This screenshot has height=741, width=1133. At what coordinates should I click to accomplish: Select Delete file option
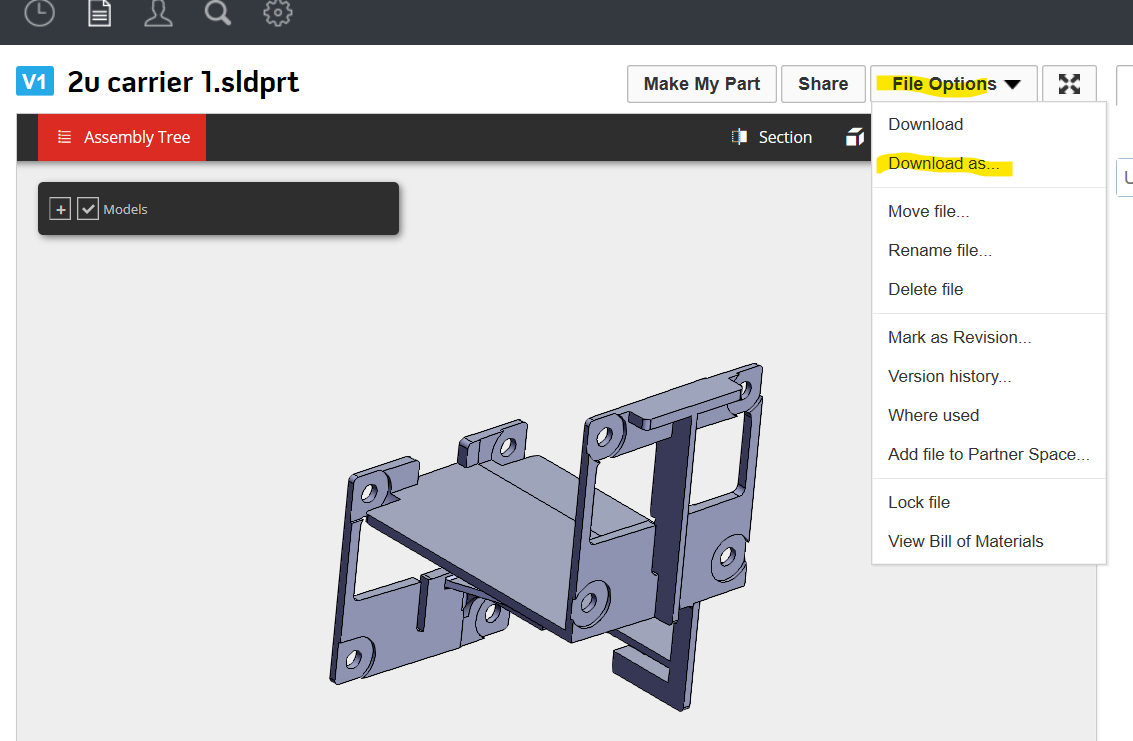[x=989, y=289]
